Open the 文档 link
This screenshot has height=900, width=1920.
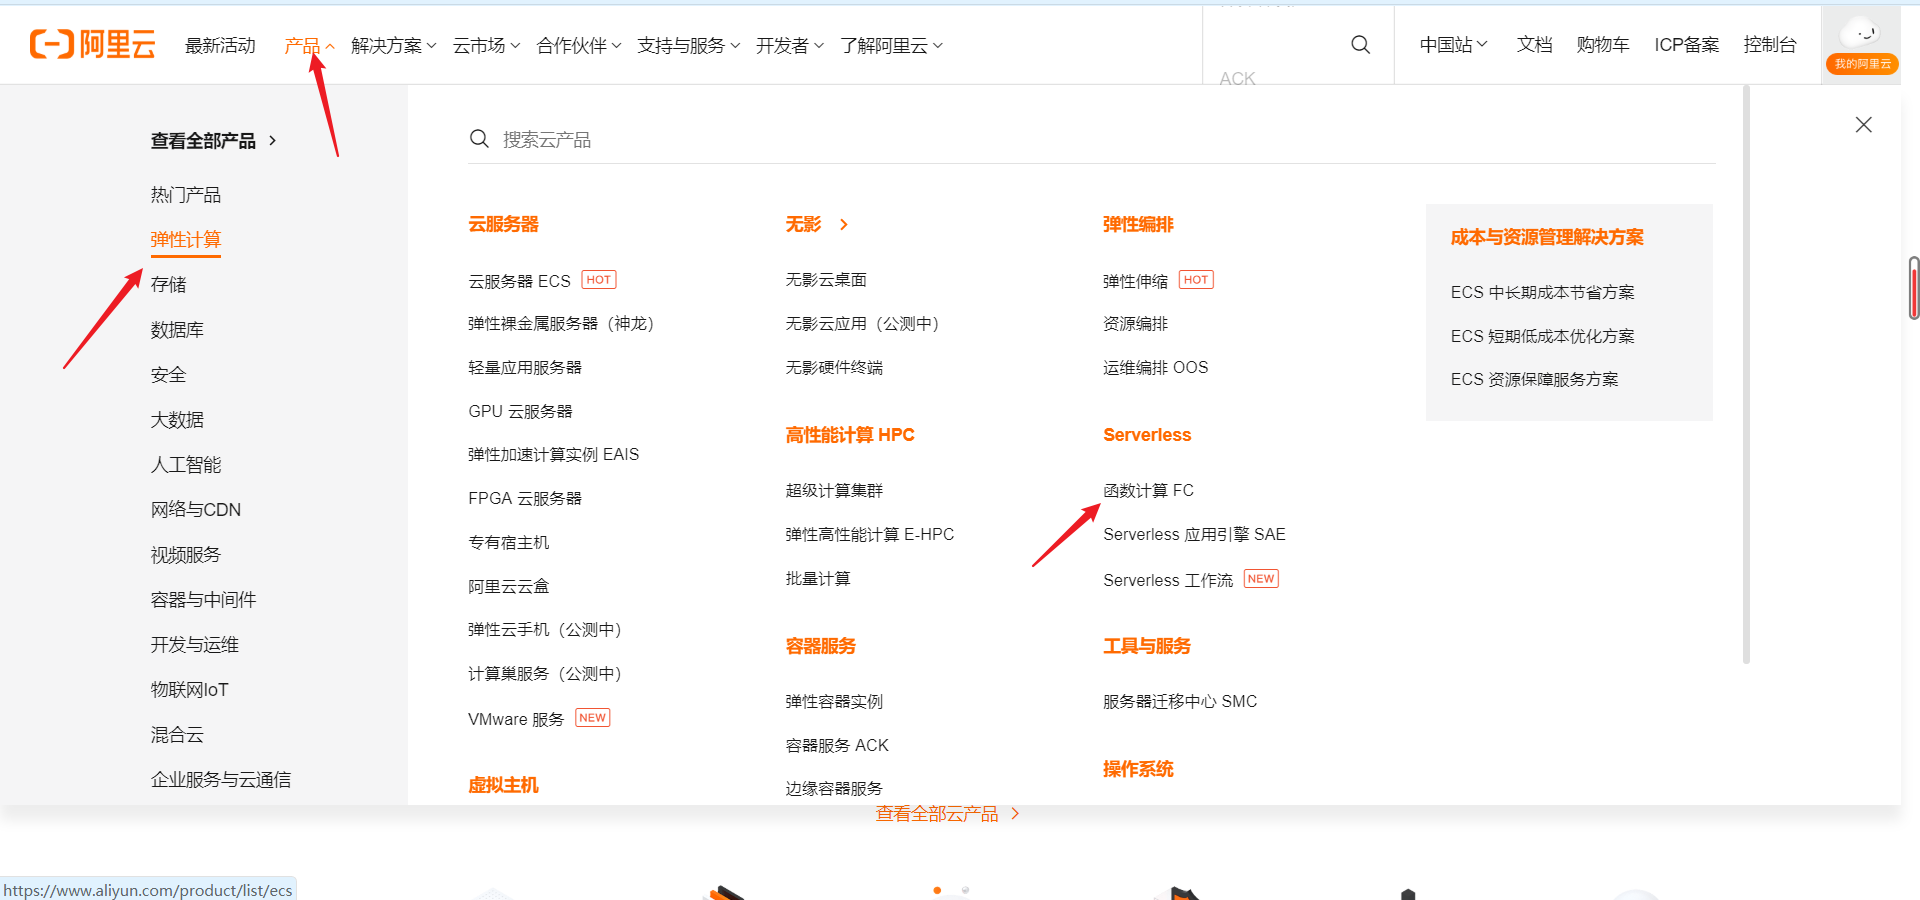(x=1534, y=45)
